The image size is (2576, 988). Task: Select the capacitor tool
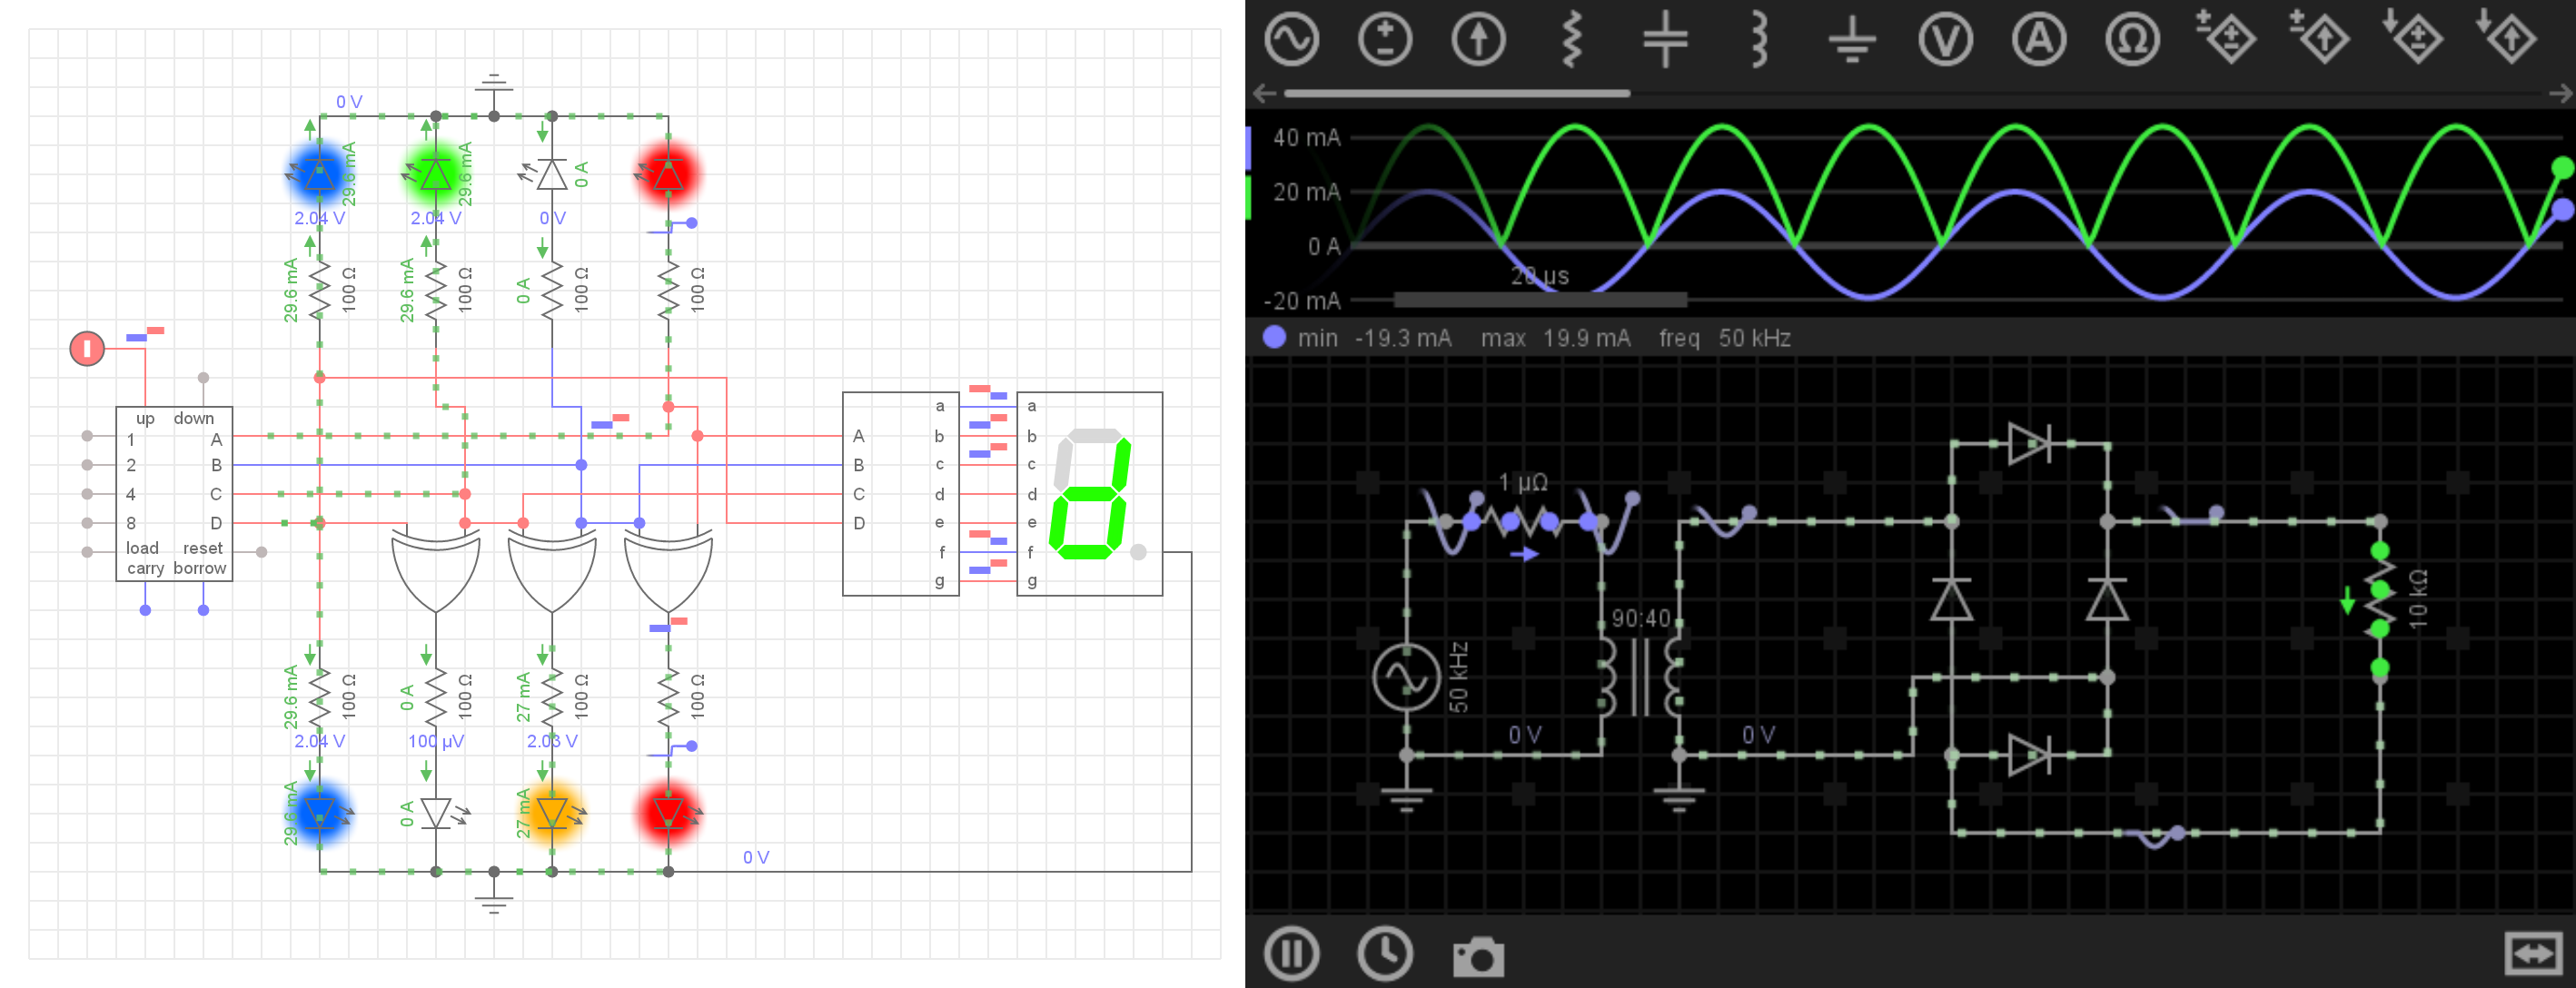pyautogui.click(x=1665, y=40)
